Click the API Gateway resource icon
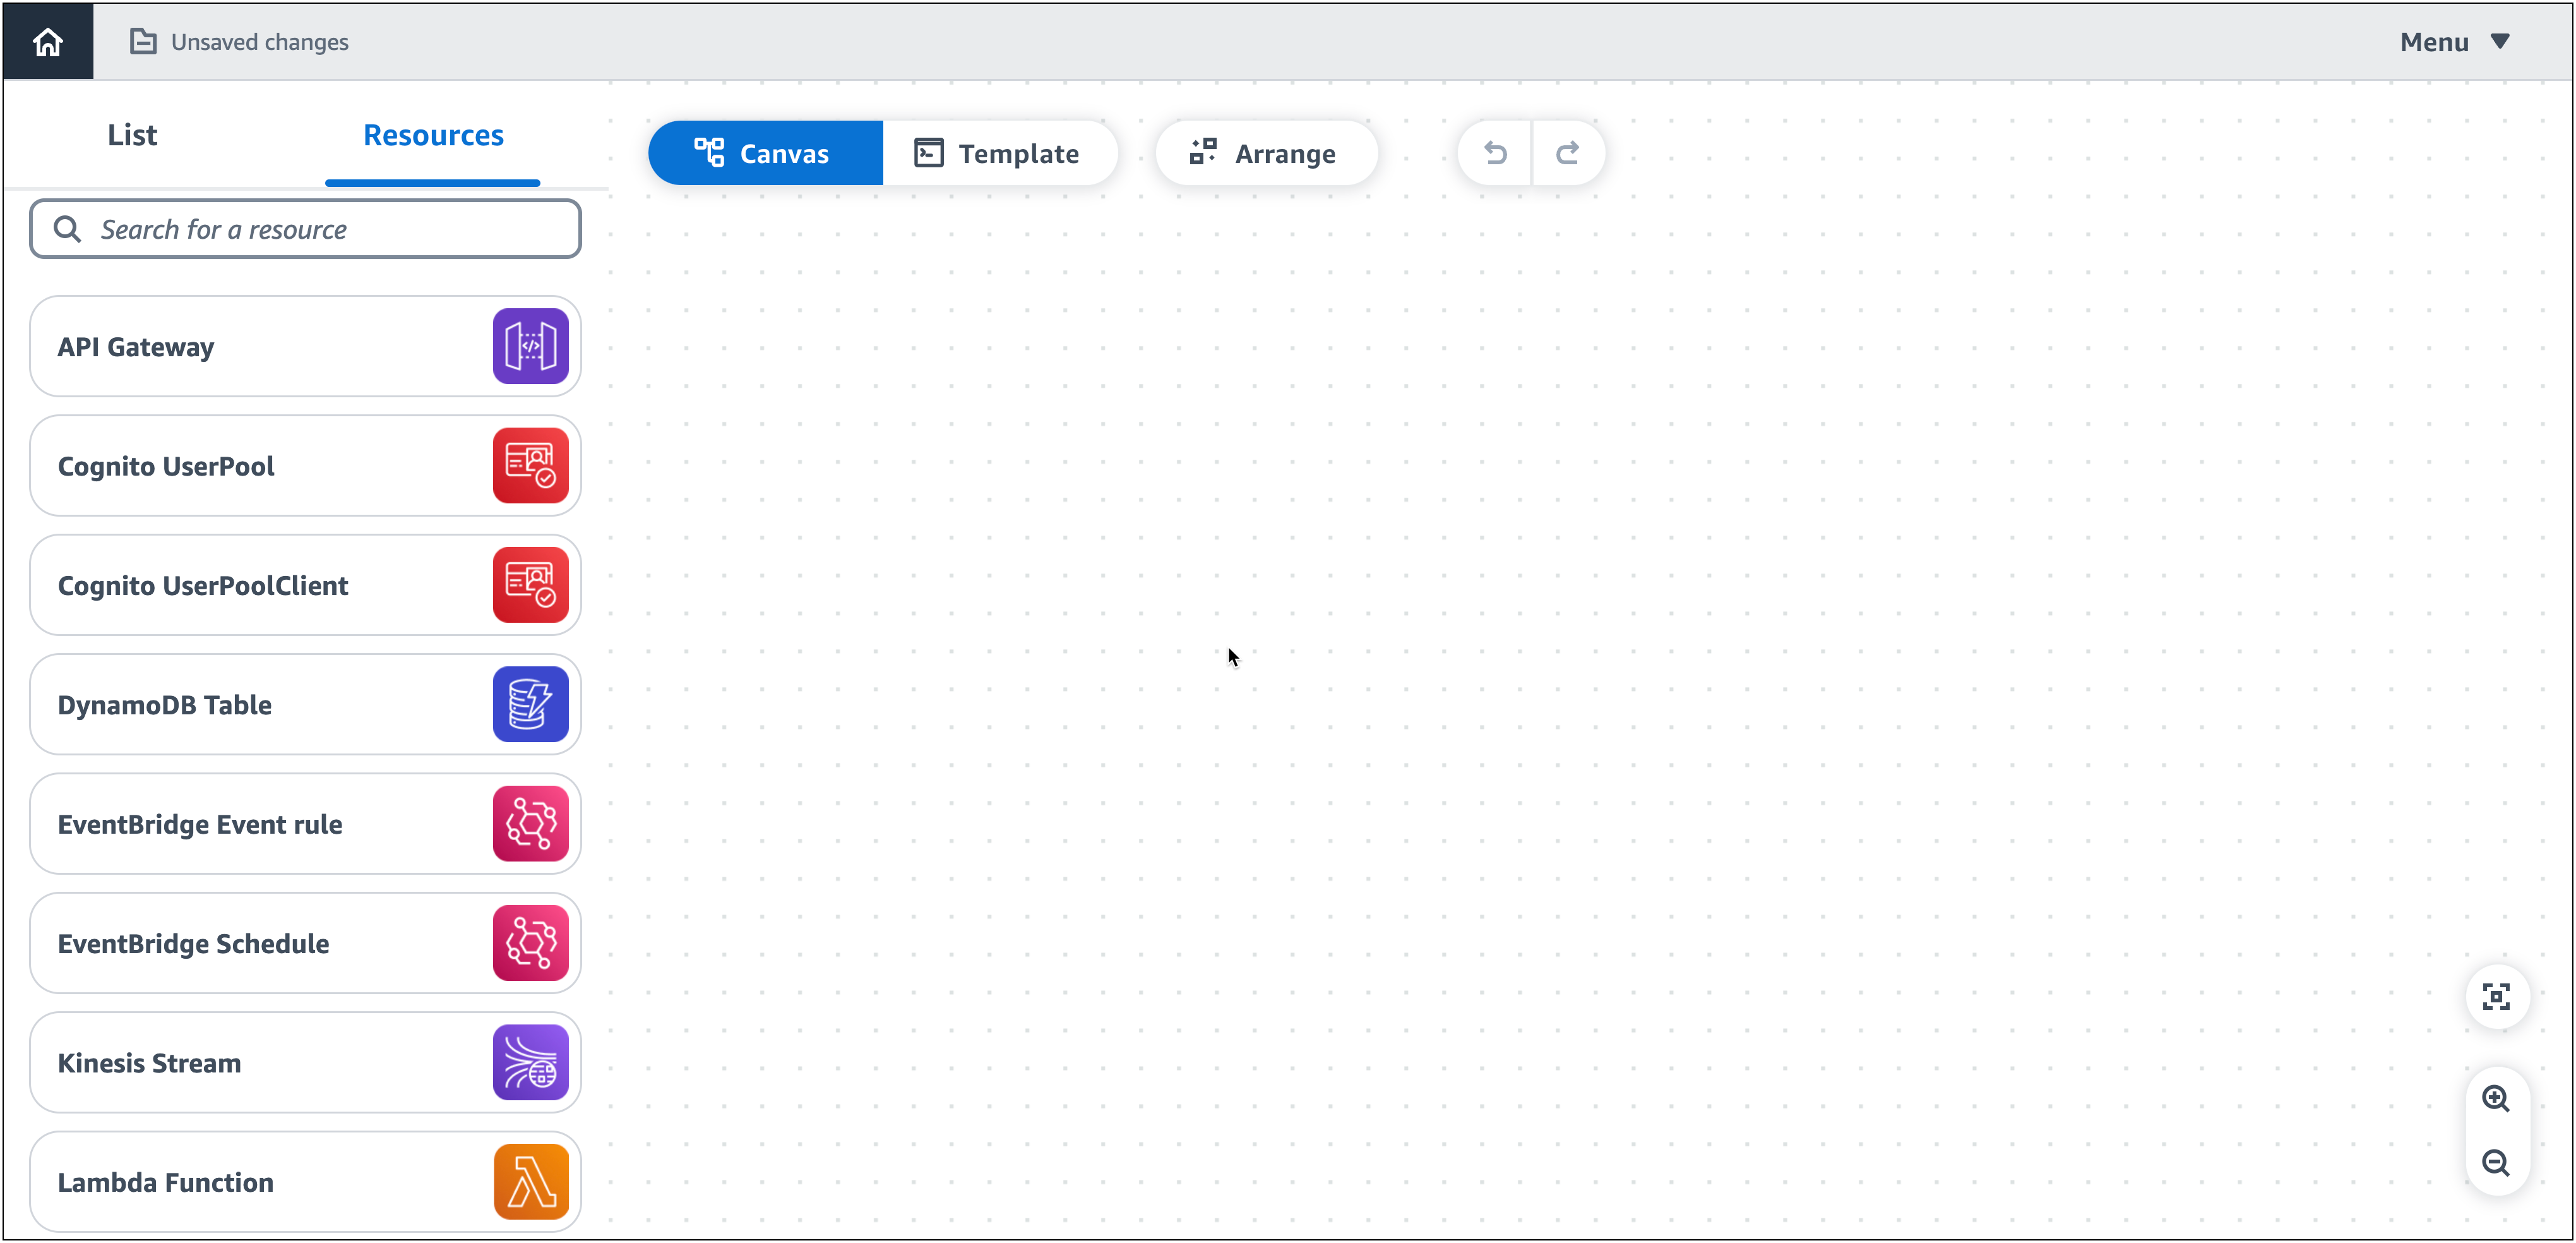 pyautogui.click(x=529, y=345)
